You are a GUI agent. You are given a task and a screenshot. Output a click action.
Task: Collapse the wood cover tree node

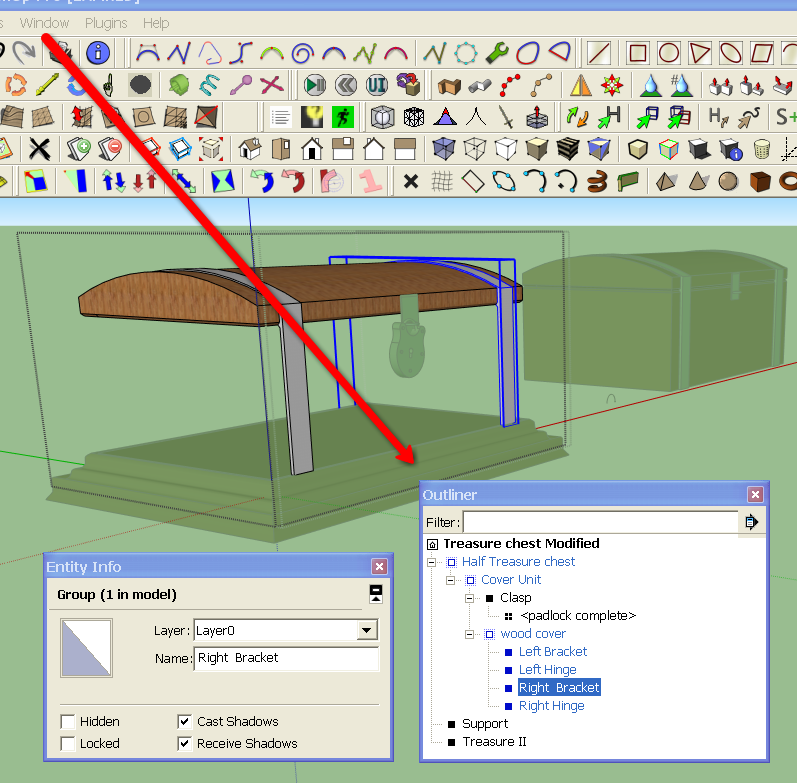pos(470,634)
